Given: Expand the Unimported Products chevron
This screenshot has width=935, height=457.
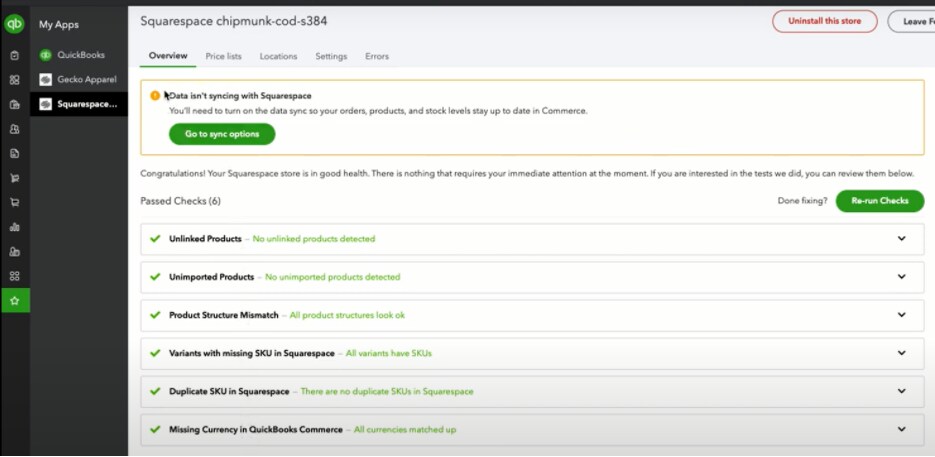Looking at the screenshot, I should 902,277.
